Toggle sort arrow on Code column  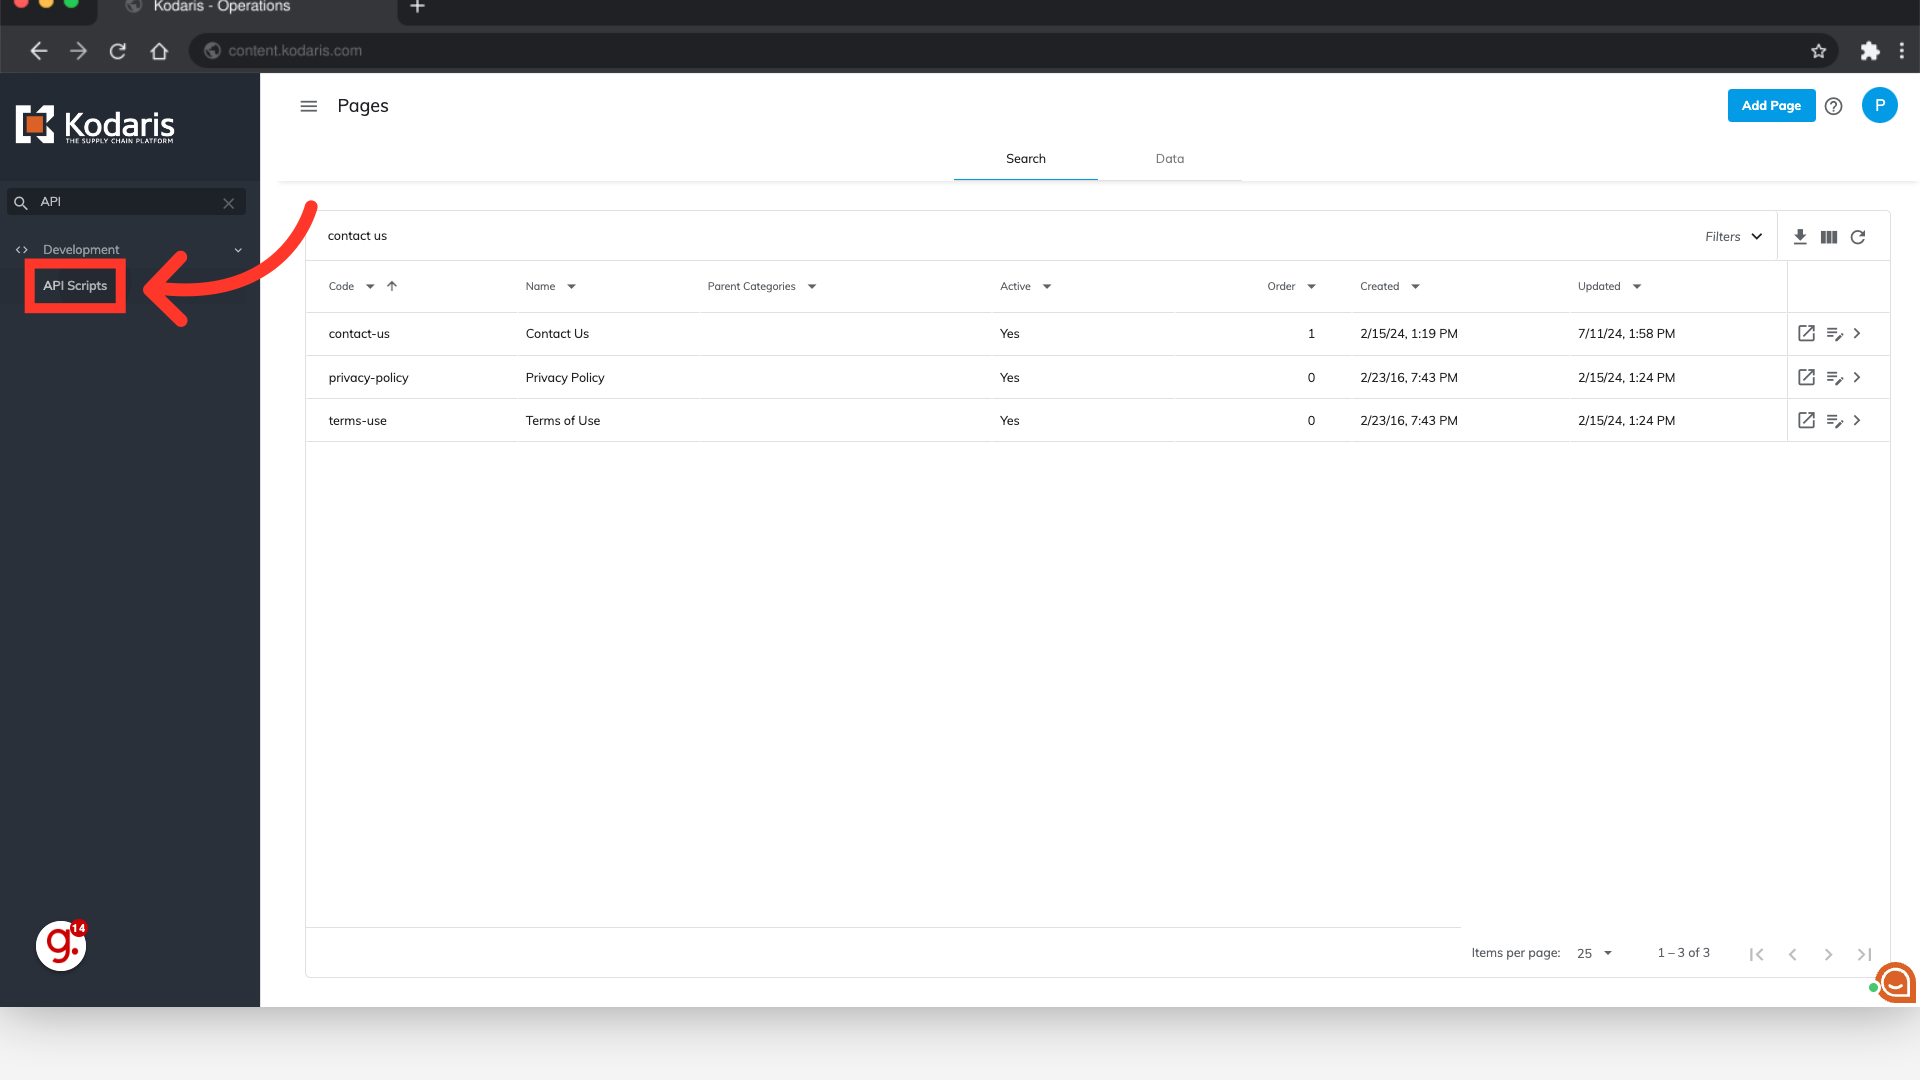[392, 286]
